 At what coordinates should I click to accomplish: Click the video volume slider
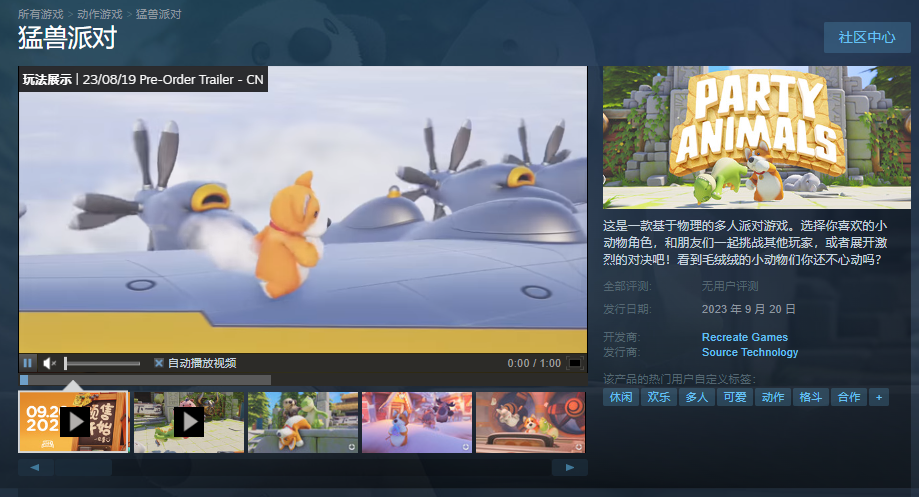[x=102, y=363]
